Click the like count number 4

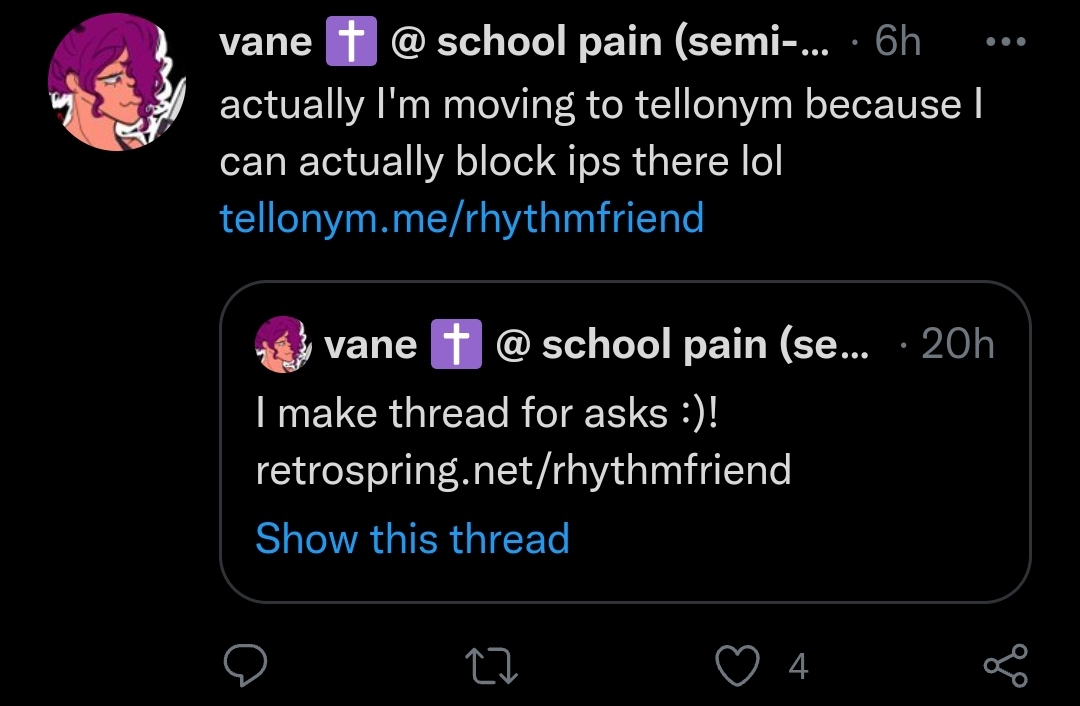point(798,666)
